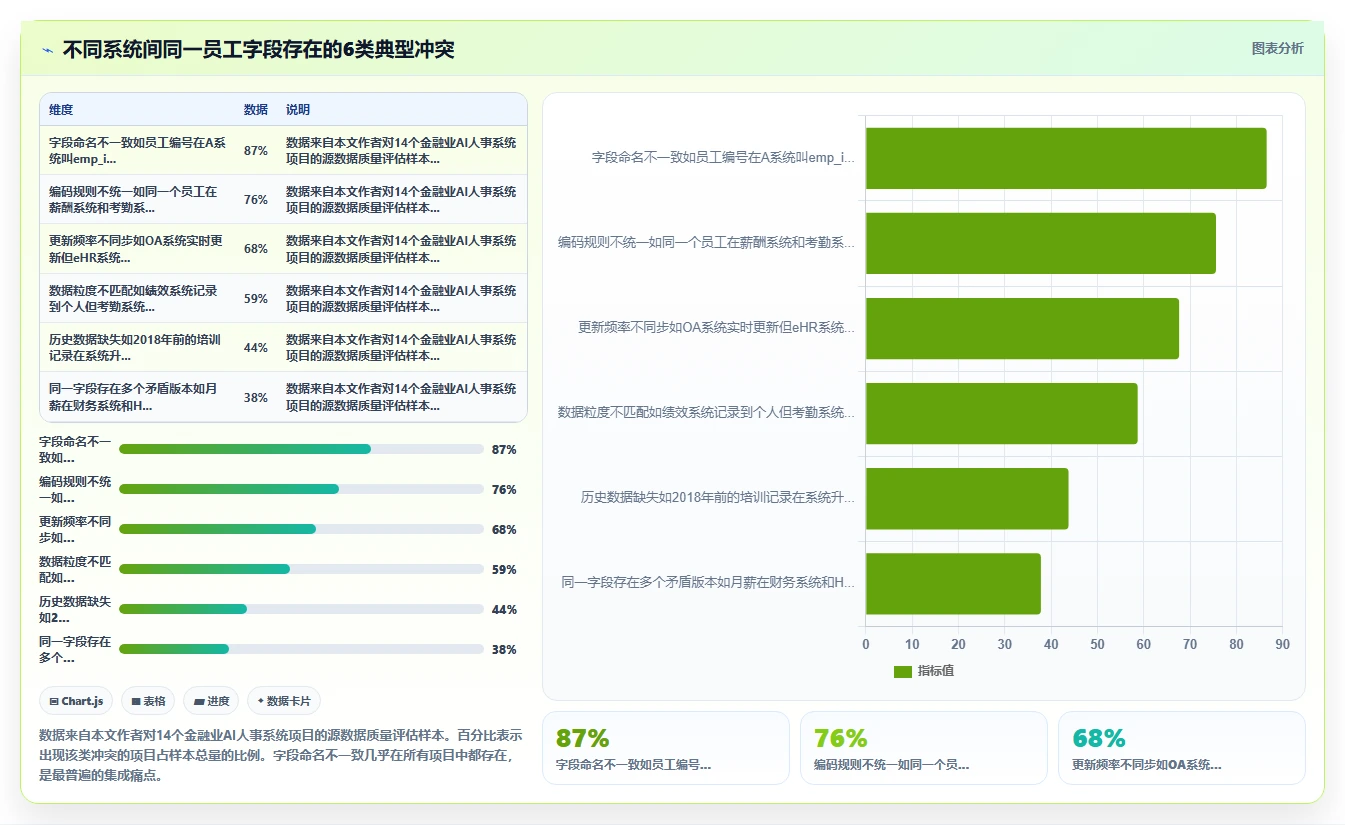This screenshot has height=825, width=1345.
Task: Click the table cell 同一字段存在多个矛盾版本如月薪在财务系统和H...
Action: click(x=137, y=398)
